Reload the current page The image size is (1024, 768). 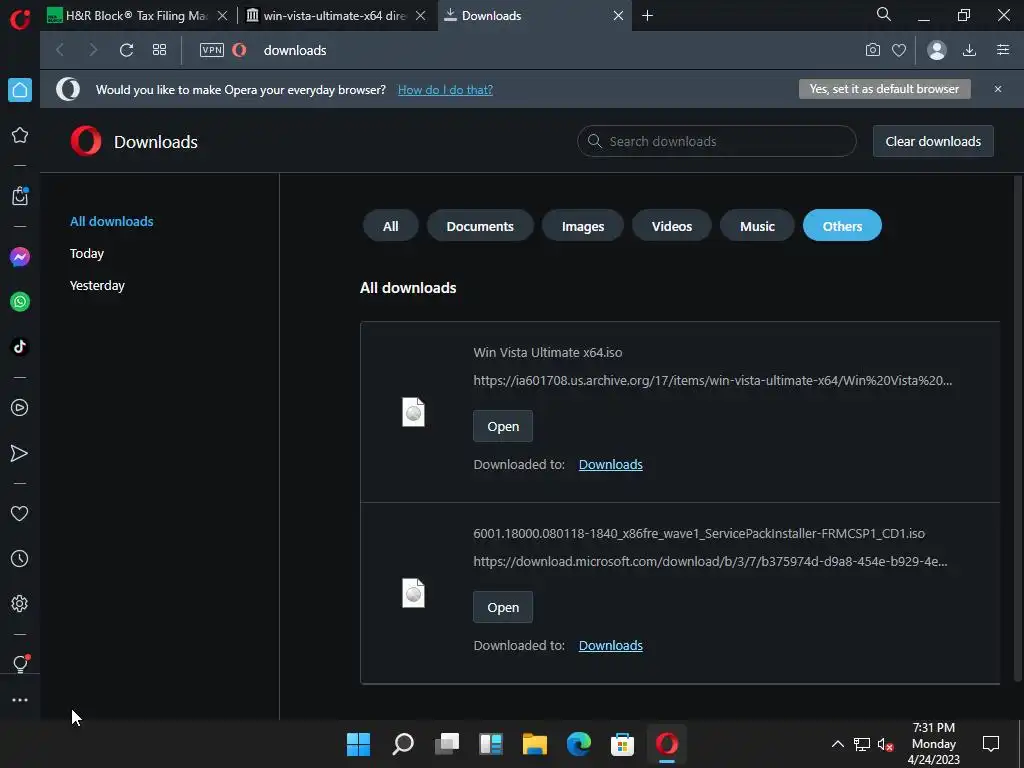click(126, 50)
